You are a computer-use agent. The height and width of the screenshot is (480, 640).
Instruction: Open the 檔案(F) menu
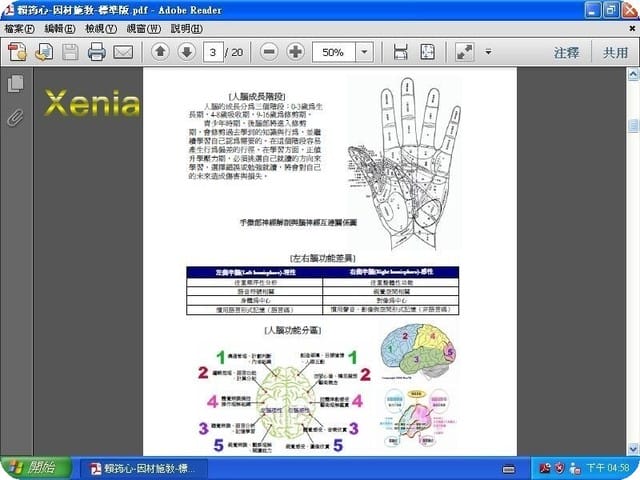tap(19, 29)
